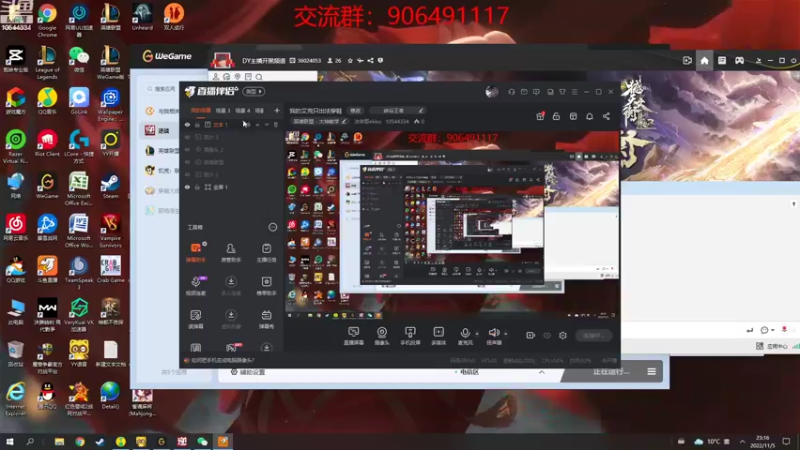Open the hamburger menu next to 正在运行
800x450 pixels.
coord(652,371)
